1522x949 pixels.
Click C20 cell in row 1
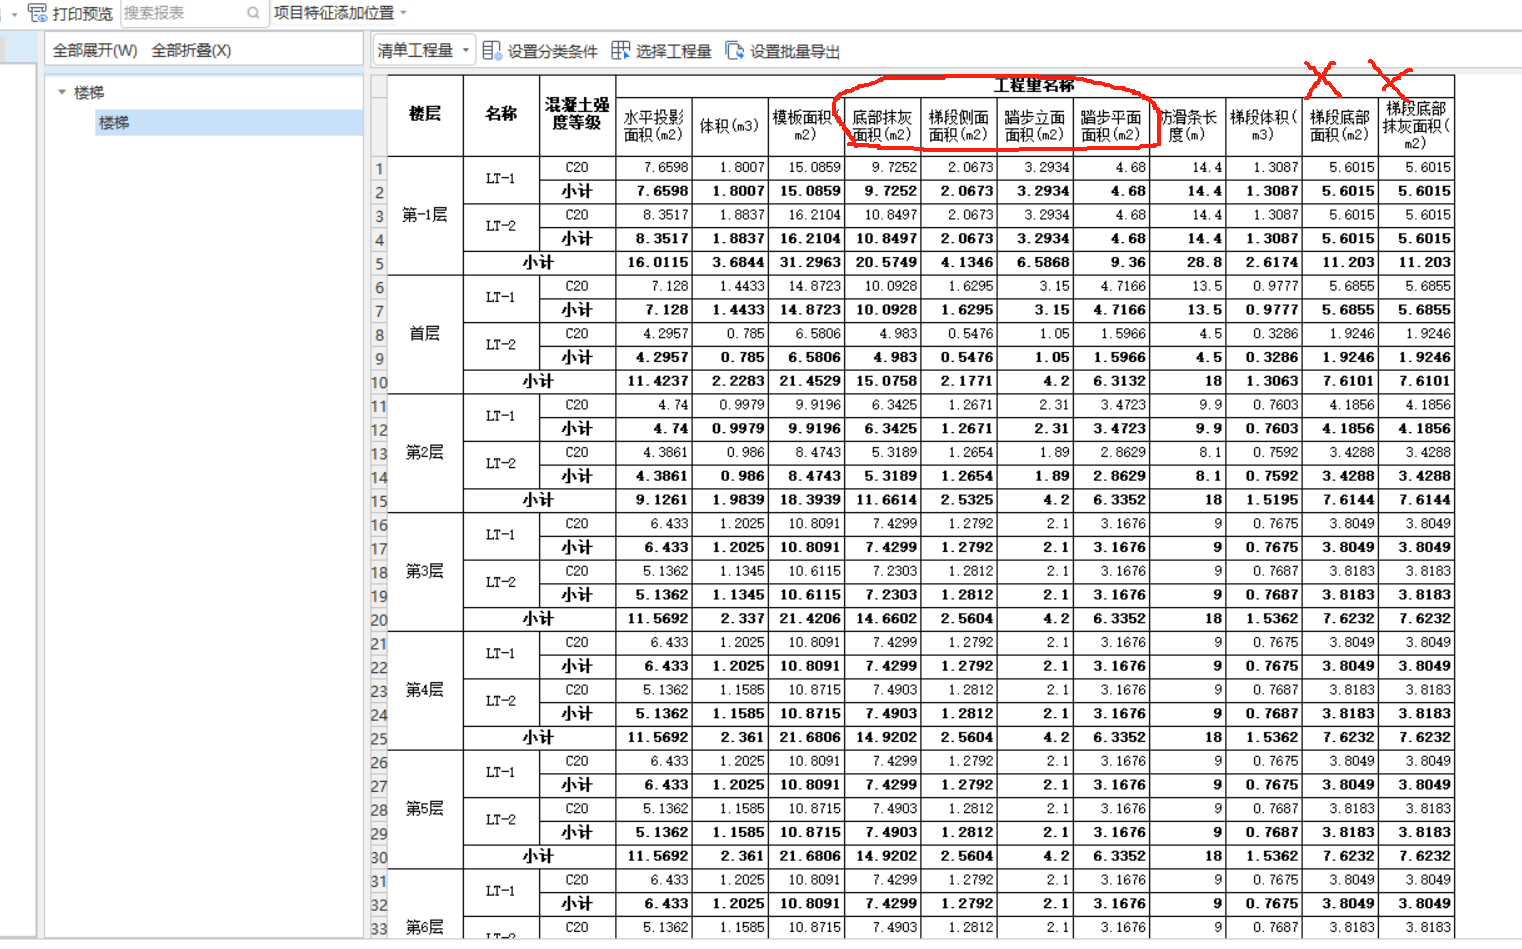[x=577, y=167]
